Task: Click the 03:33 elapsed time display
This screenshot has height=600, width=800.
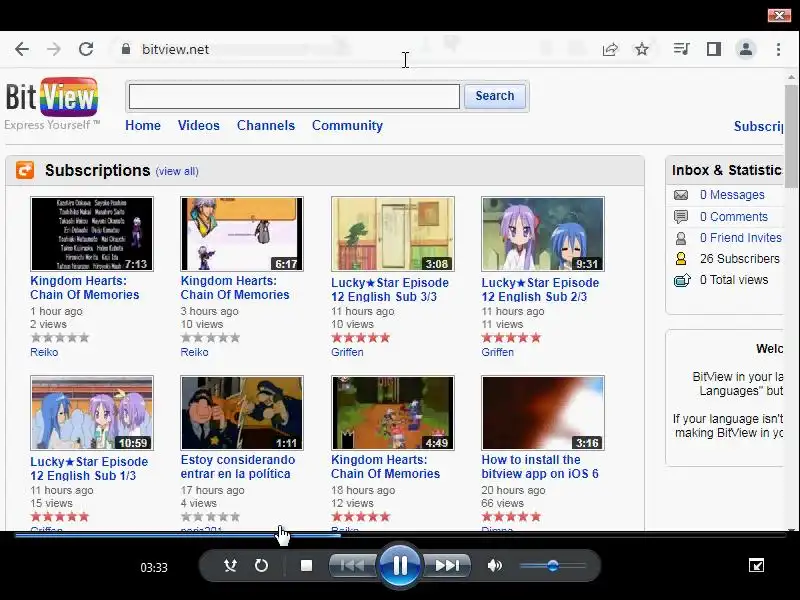Action: 154,567
